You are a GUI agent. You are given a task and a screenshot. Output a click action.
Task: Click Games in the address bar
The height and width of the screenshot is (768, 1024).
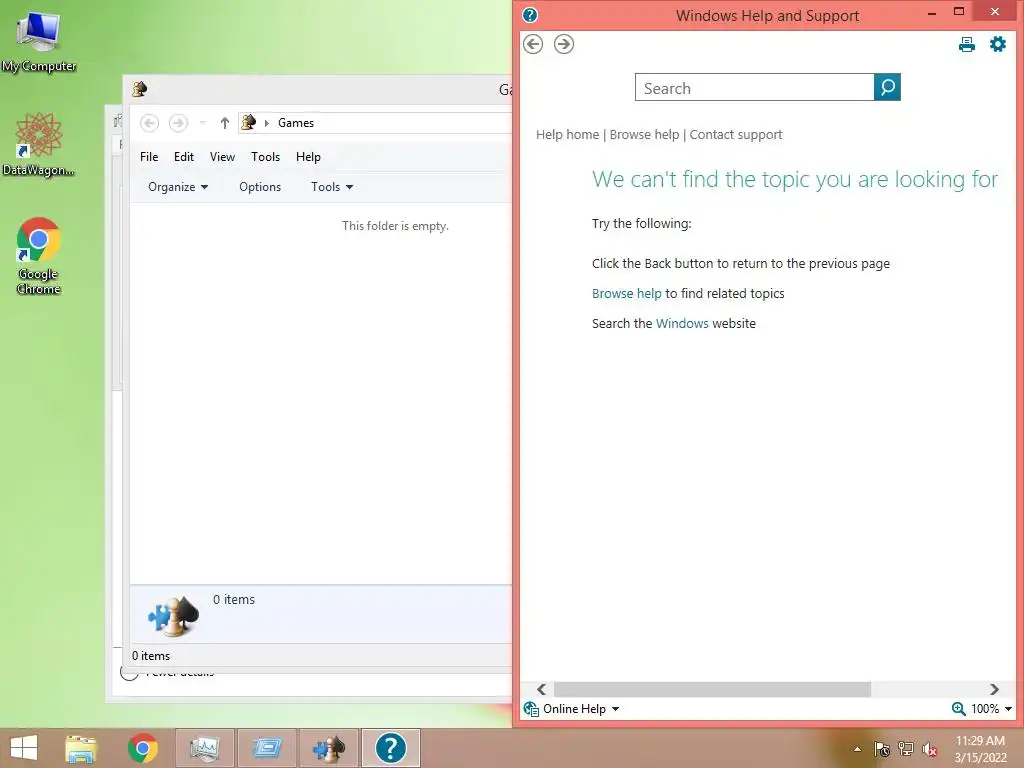pos(296,123)
